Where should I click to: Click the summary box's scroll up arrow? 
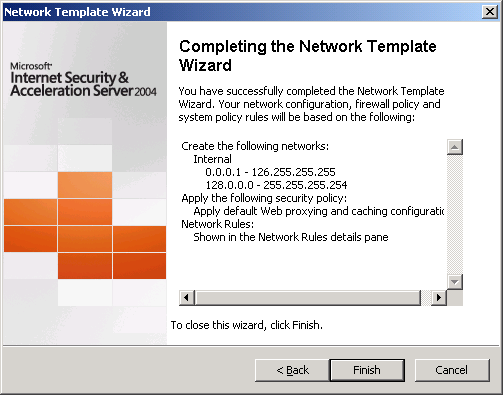(455, 147)
